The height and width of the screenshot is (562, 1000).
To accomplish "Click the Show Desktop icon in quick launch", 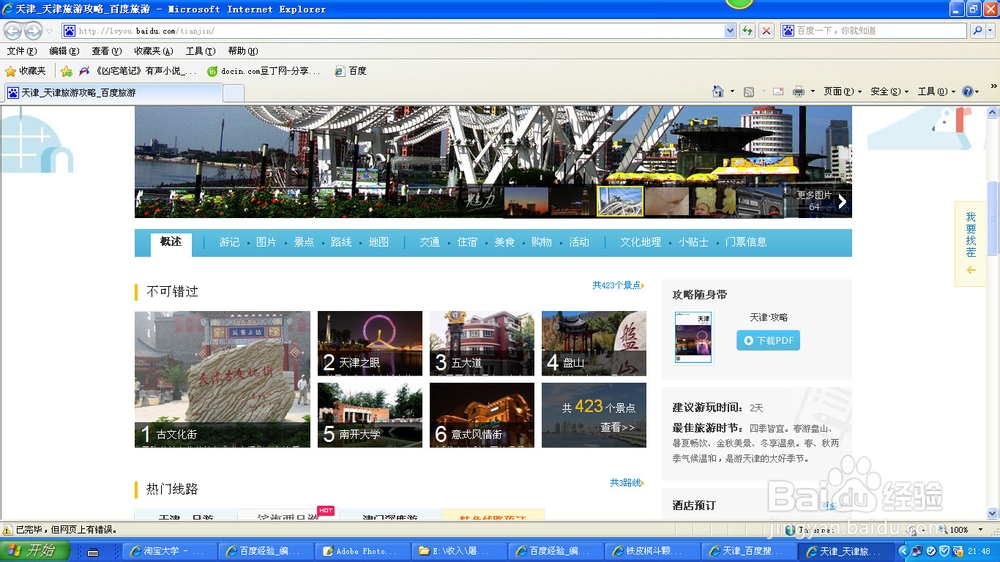I will pyautogui.click(x=93, y=551).
